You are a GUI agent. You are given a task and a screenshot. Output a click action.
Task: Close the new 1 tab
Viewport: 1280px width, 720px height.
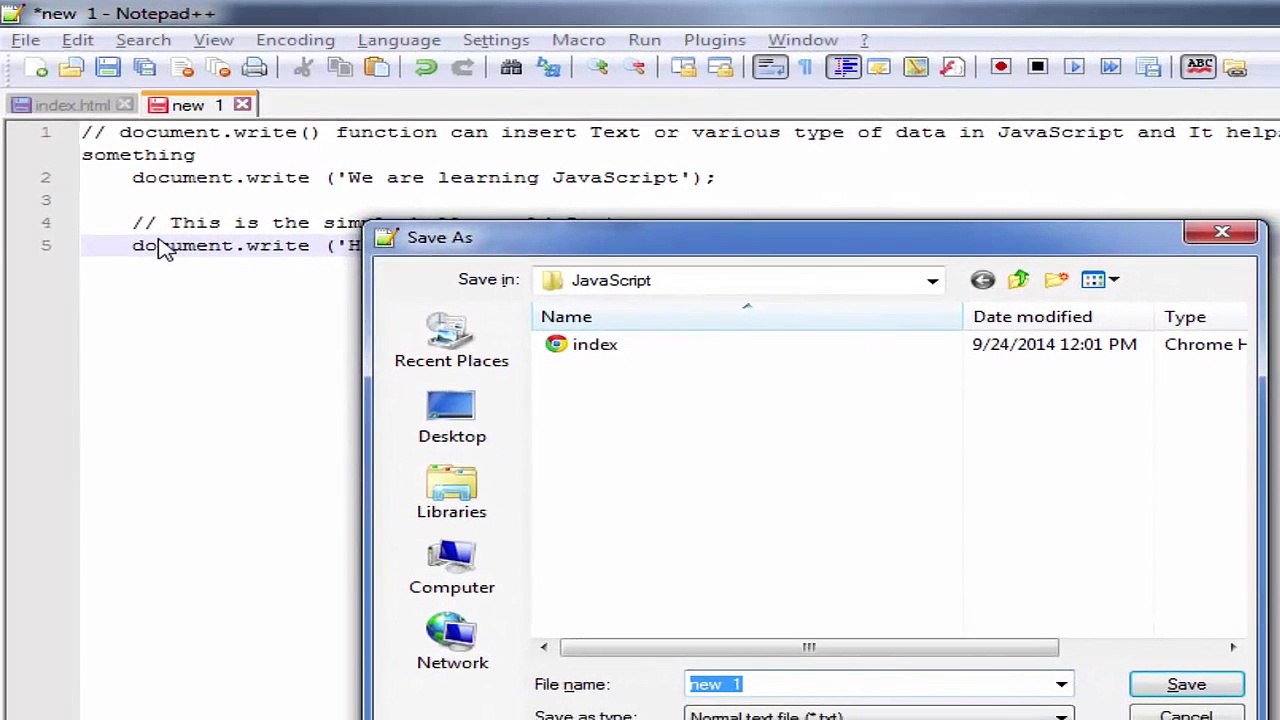click(242, 104)
